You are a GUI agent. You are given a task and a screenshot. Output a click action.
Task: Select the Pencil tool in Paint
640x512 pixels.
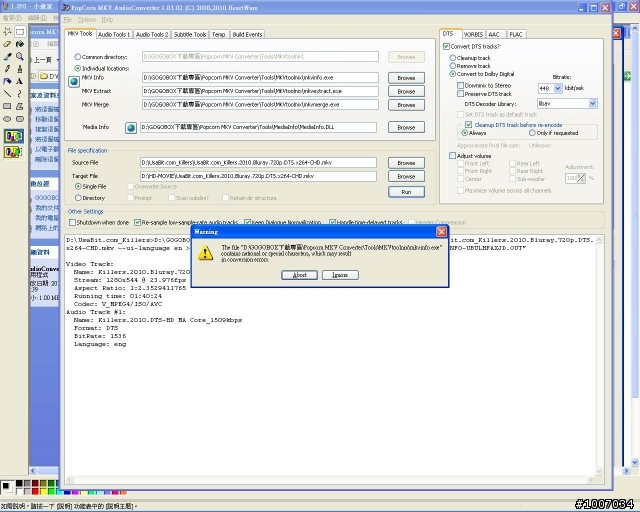point(7,69)
